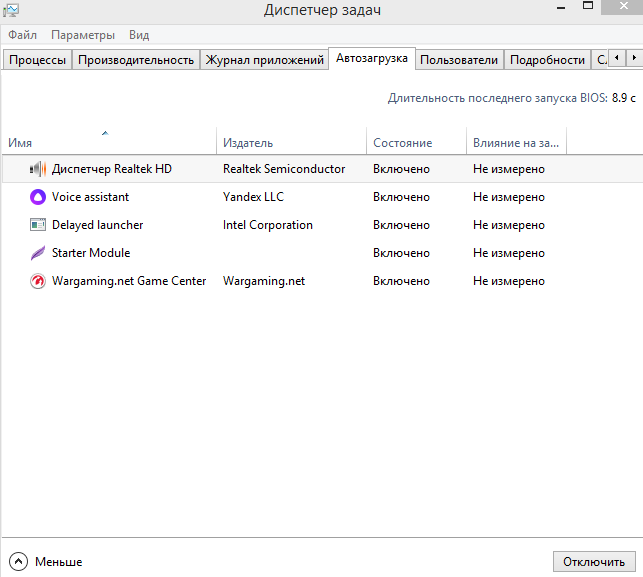Open the Вид menu
This screenshot has width=643, height=577.
[x=139, y=35]
